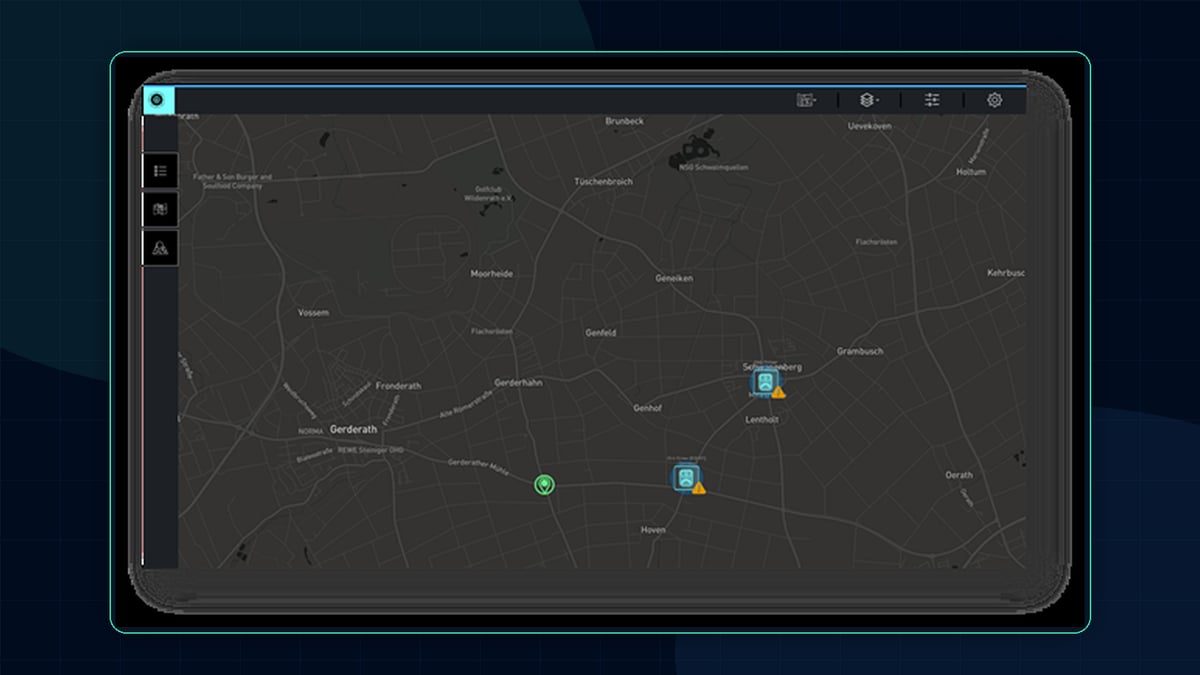Viewport: 1200px width, 675px height.
Task: Click the Grambusch map label
Action: [860, 351]
